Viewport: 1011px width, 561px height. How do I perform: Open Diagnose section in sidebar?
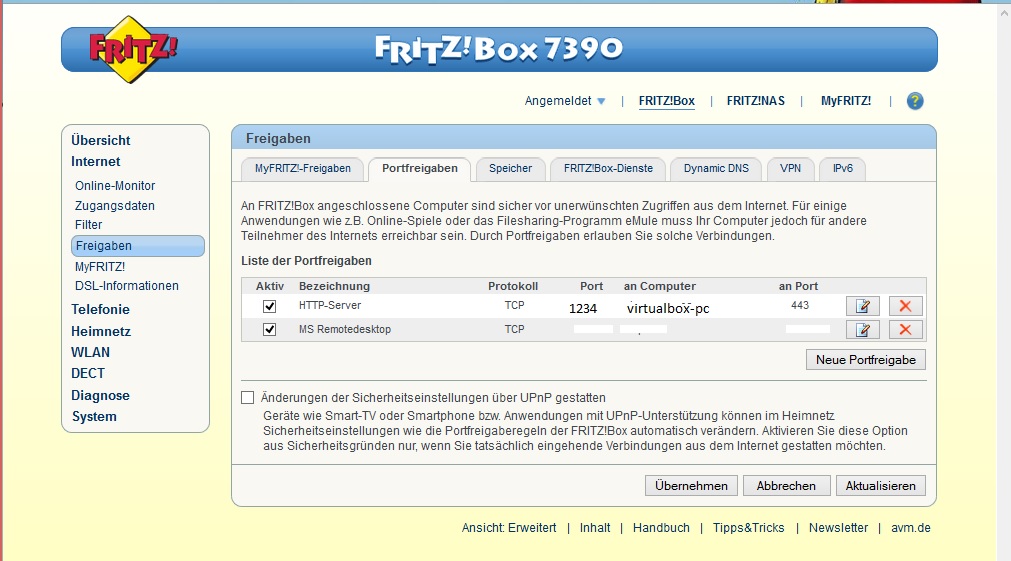(x=100, y=396)
